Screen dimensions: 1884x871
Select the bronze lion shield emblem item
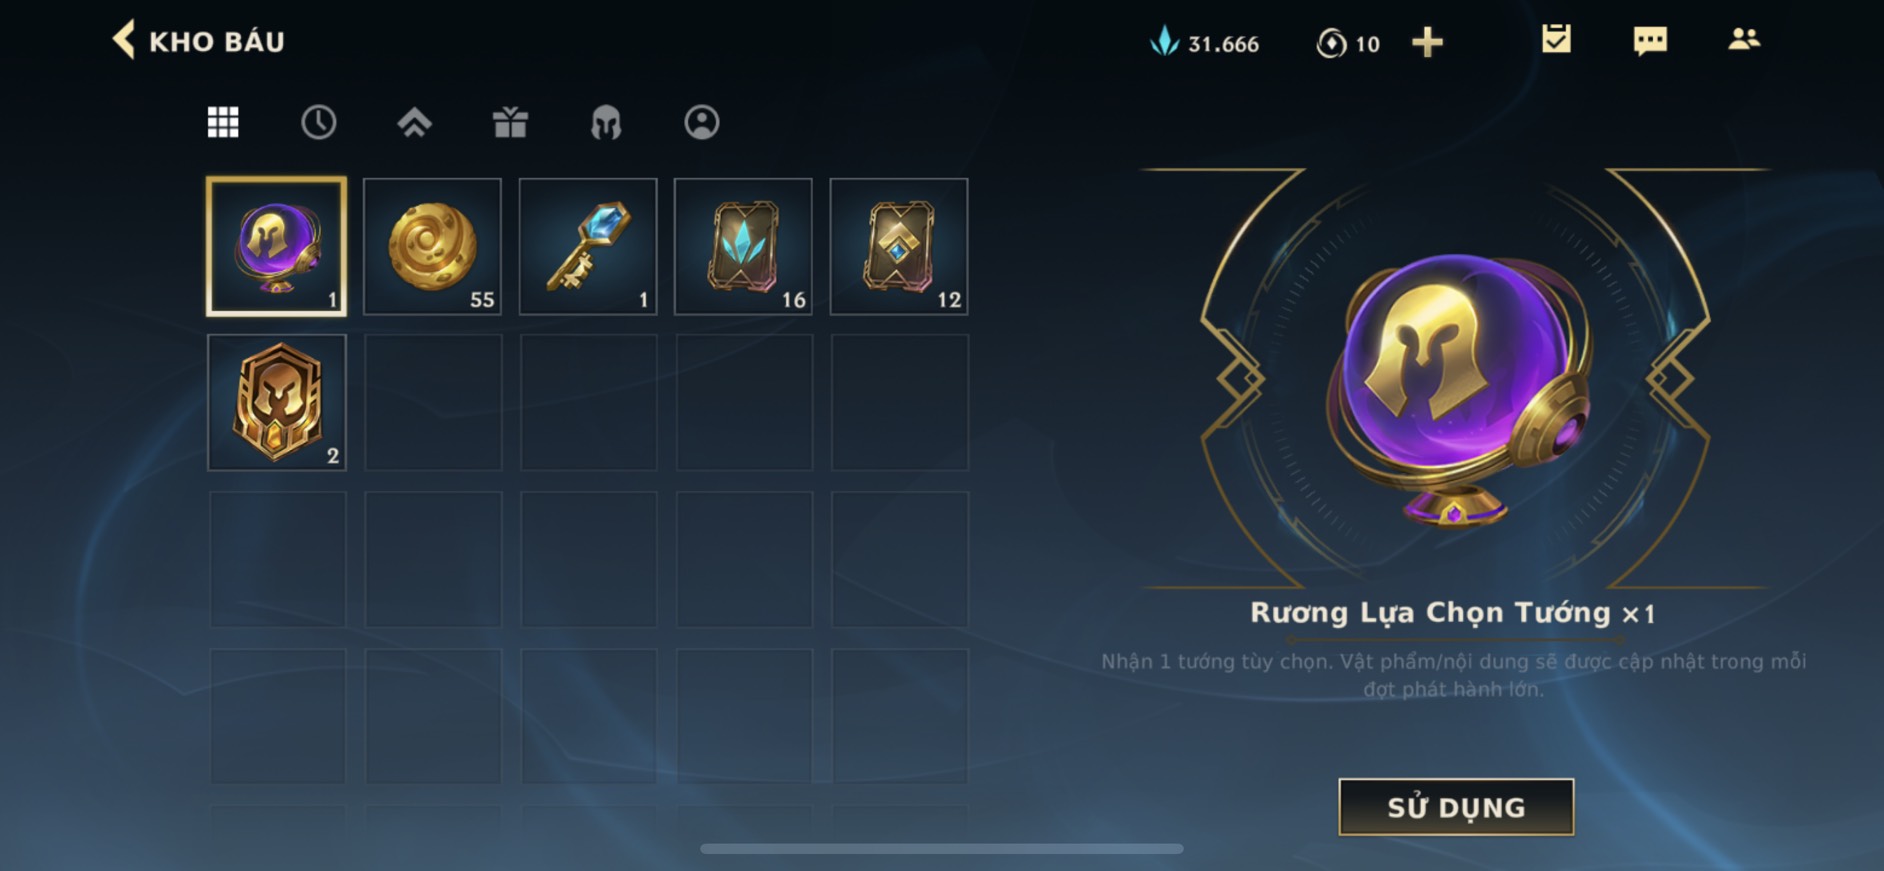pyautogui.click(x=277, y=402)
